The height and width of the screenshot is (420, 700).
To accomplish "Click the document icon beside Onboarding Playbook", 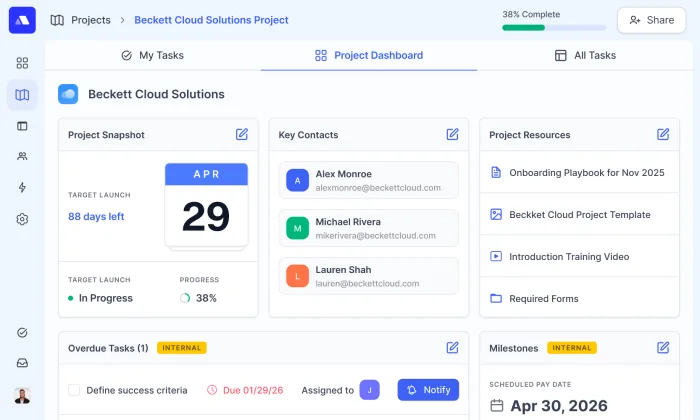I will click(496, 172).
